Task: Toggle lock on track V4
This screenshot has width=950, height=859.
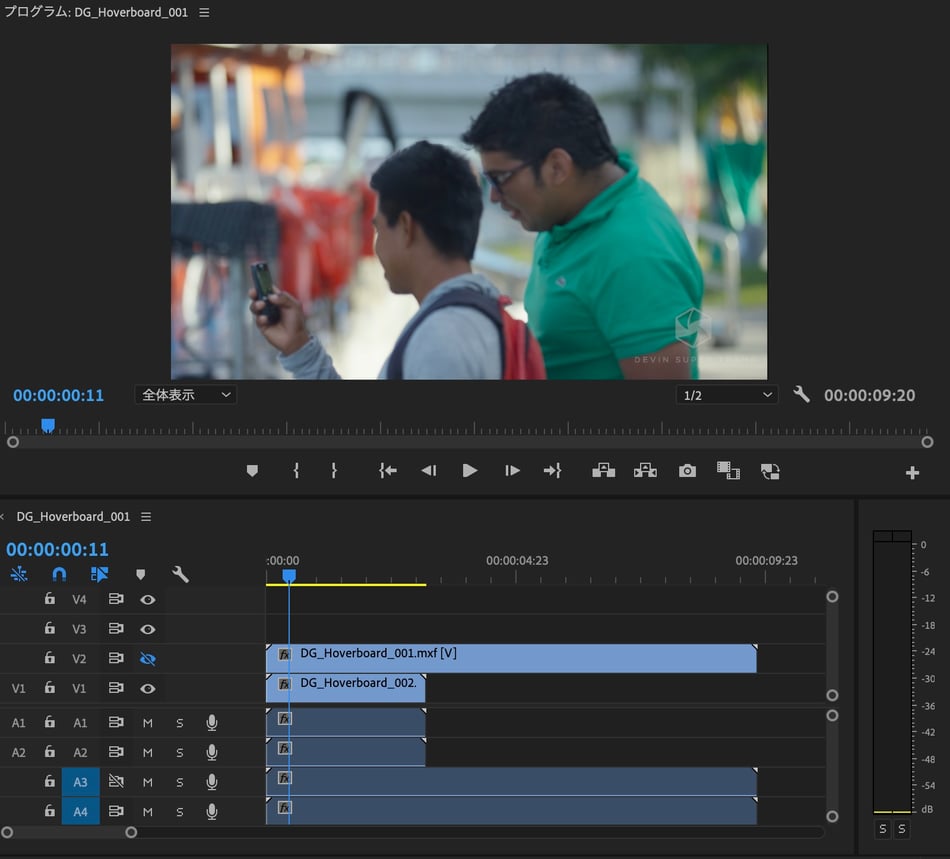Action: click(x=49, y=600)
